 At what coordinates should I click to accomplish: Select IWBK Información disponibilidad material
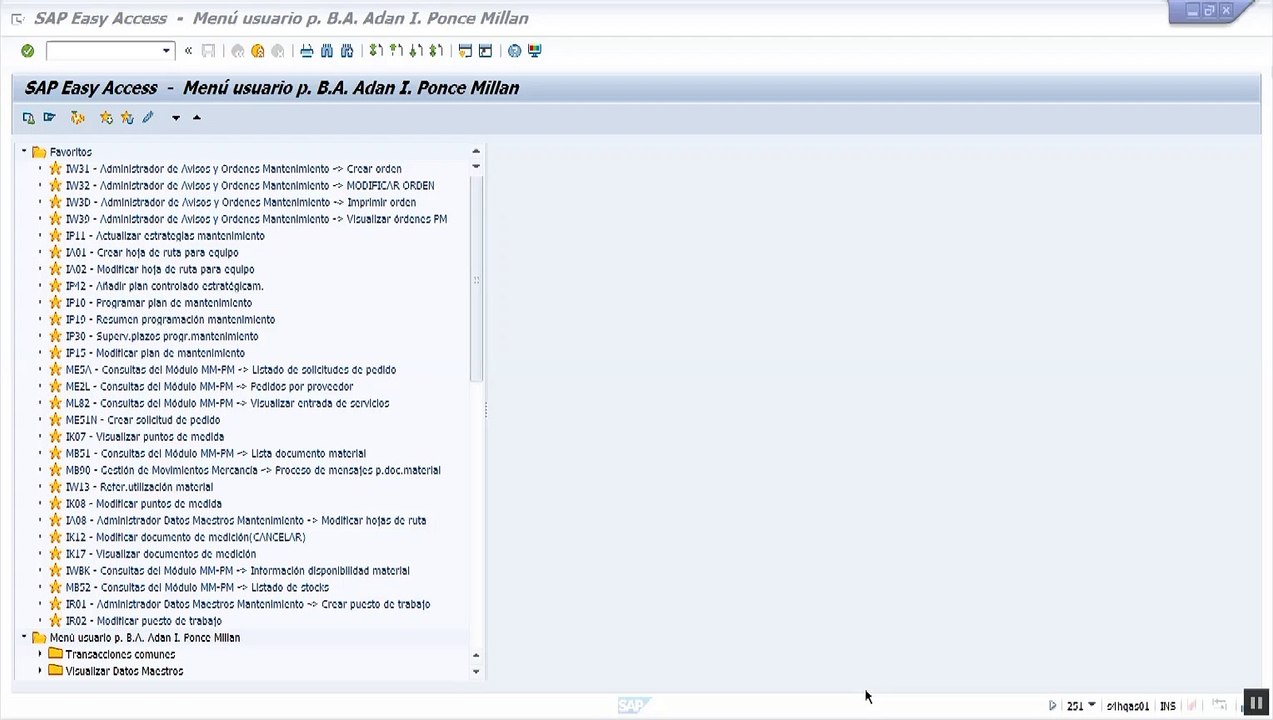coord(237,571)
